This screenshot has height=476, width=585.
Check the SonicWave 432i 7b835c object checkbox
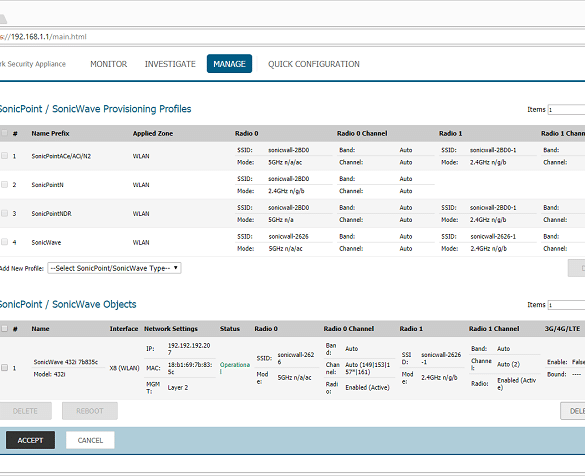pyautogui.click(x=4, y=367)
